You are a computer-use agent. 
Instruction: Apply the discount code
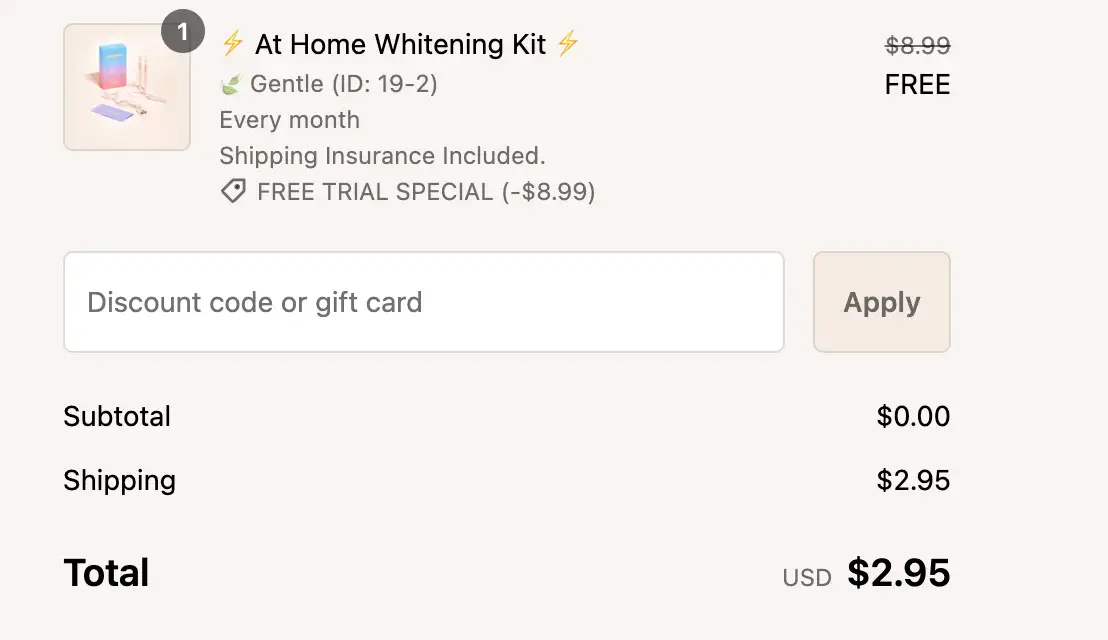tap(882, 302)
